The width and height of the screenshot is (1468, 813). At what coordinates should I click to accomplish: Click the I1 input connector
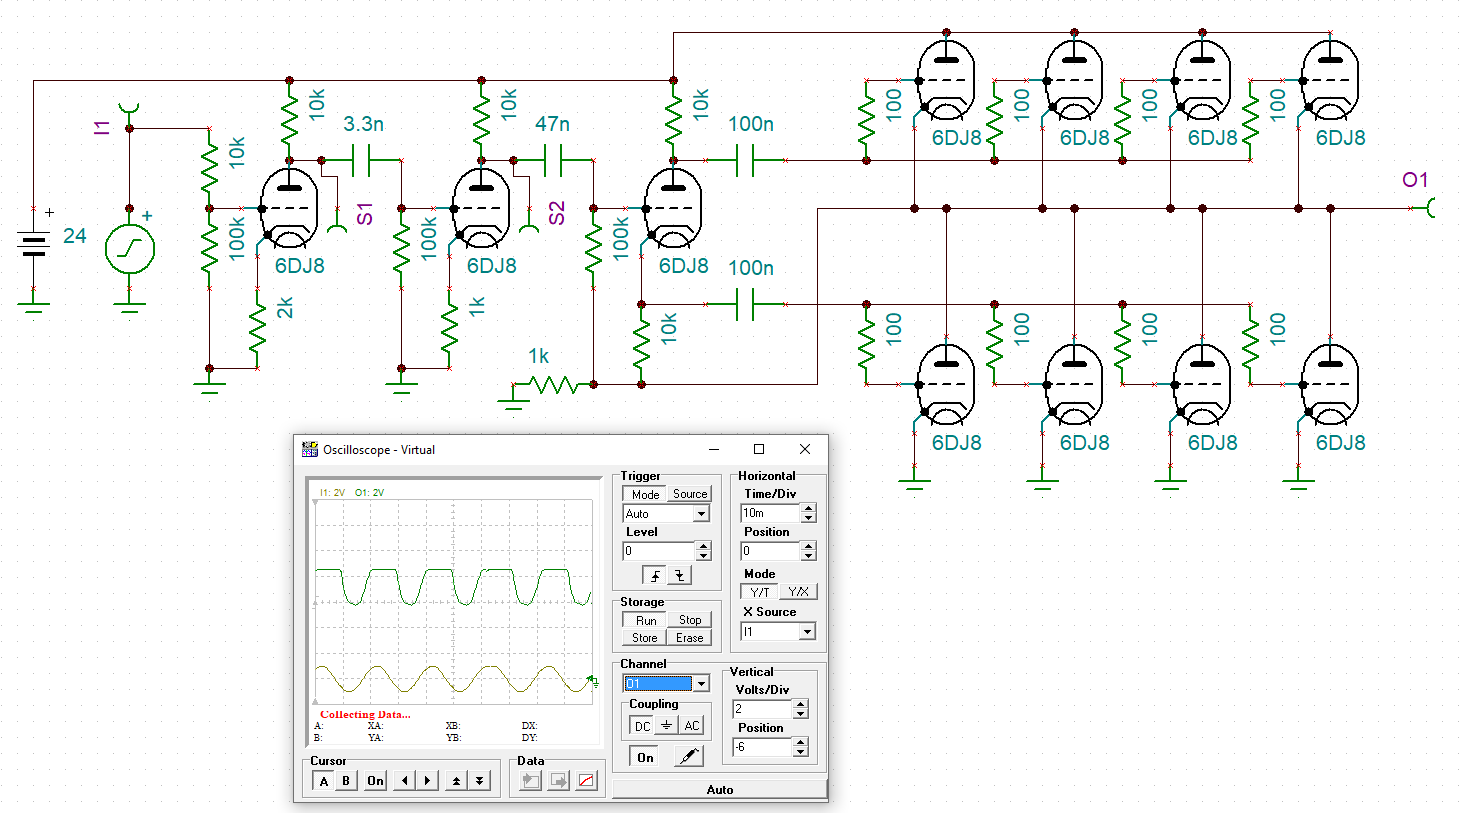pos(129,108)
